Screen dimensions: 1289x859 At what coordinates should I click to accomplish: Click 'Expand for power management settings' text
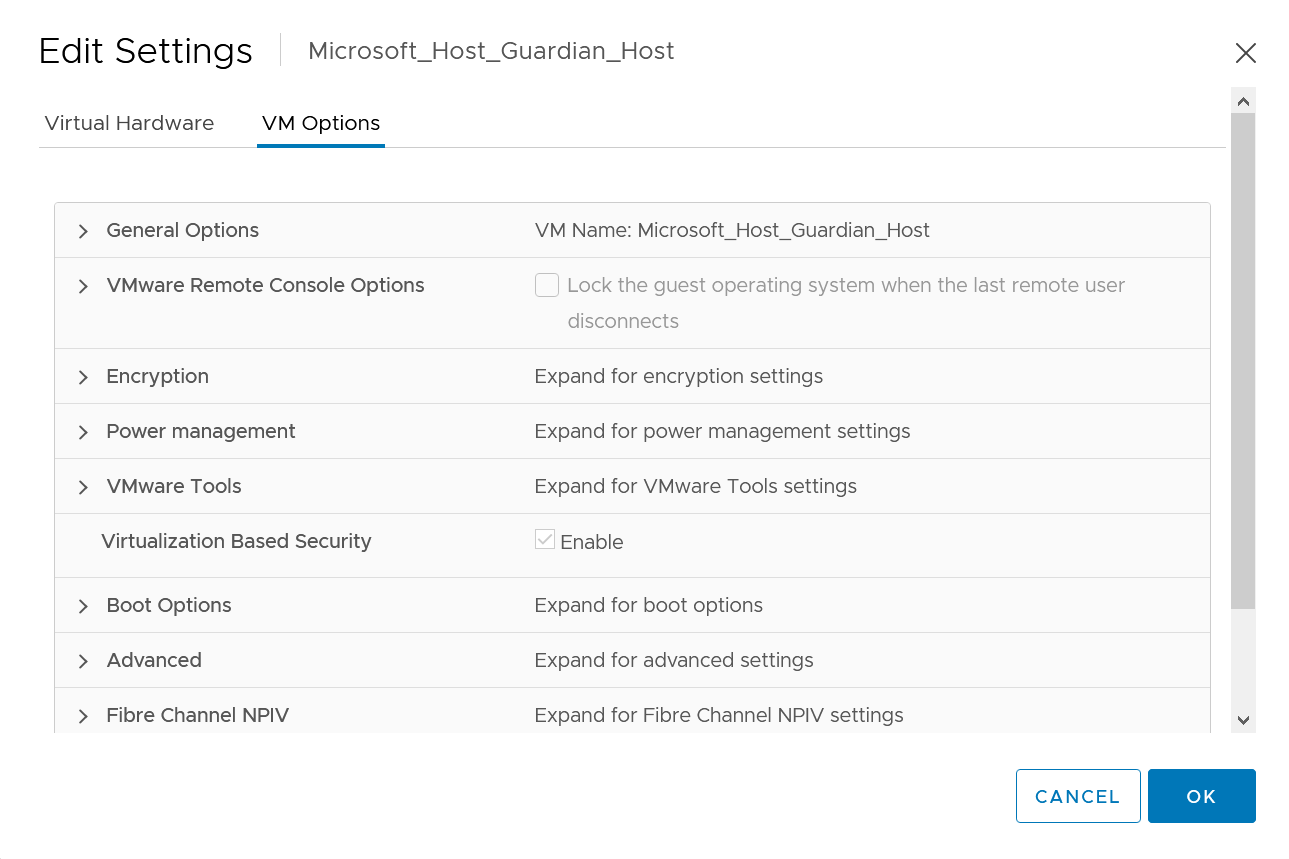tap(722, 431)
